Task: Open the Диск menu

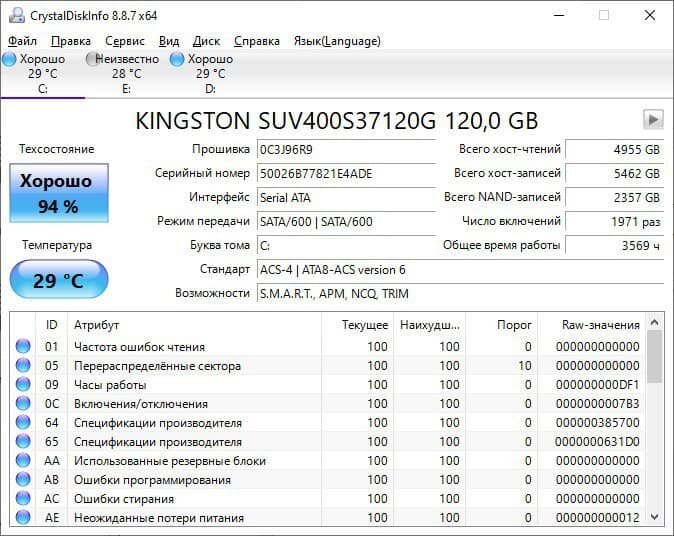Action: pyautogui.click(x=206, y=41)
